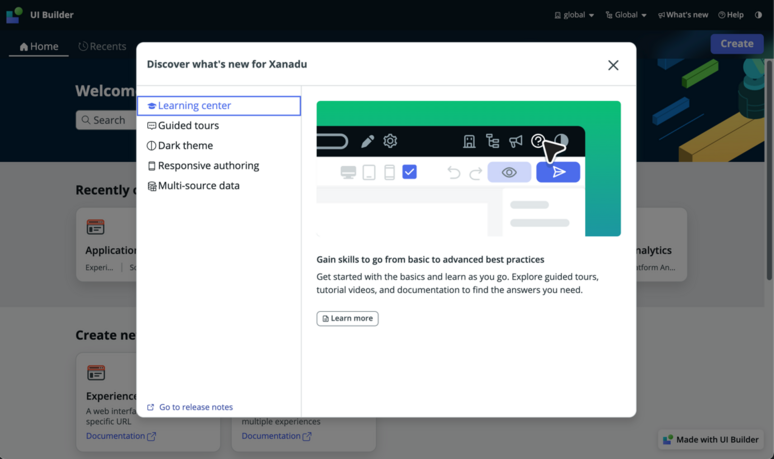Click the Made with UI Builder badge
The height and width of the screenshot is (459, 774).
(x=711, y=440)
